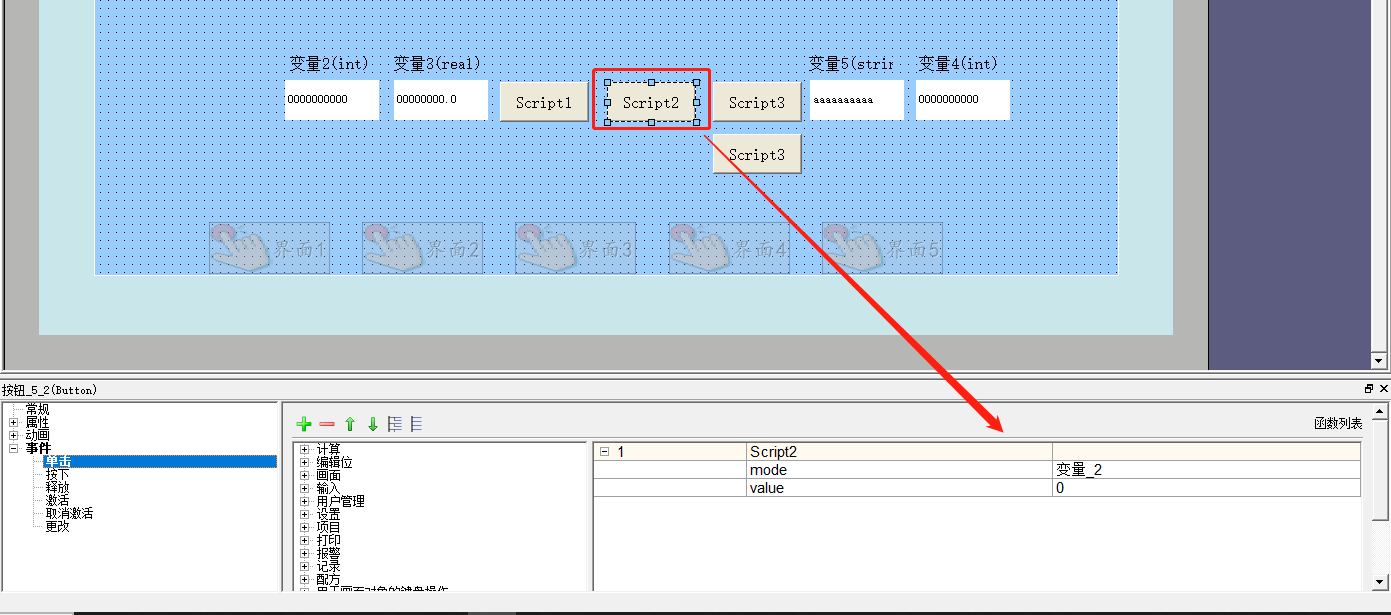
Task: Click the collapse-all tree icon in the function toolbar
Action: tap(416, 424)
